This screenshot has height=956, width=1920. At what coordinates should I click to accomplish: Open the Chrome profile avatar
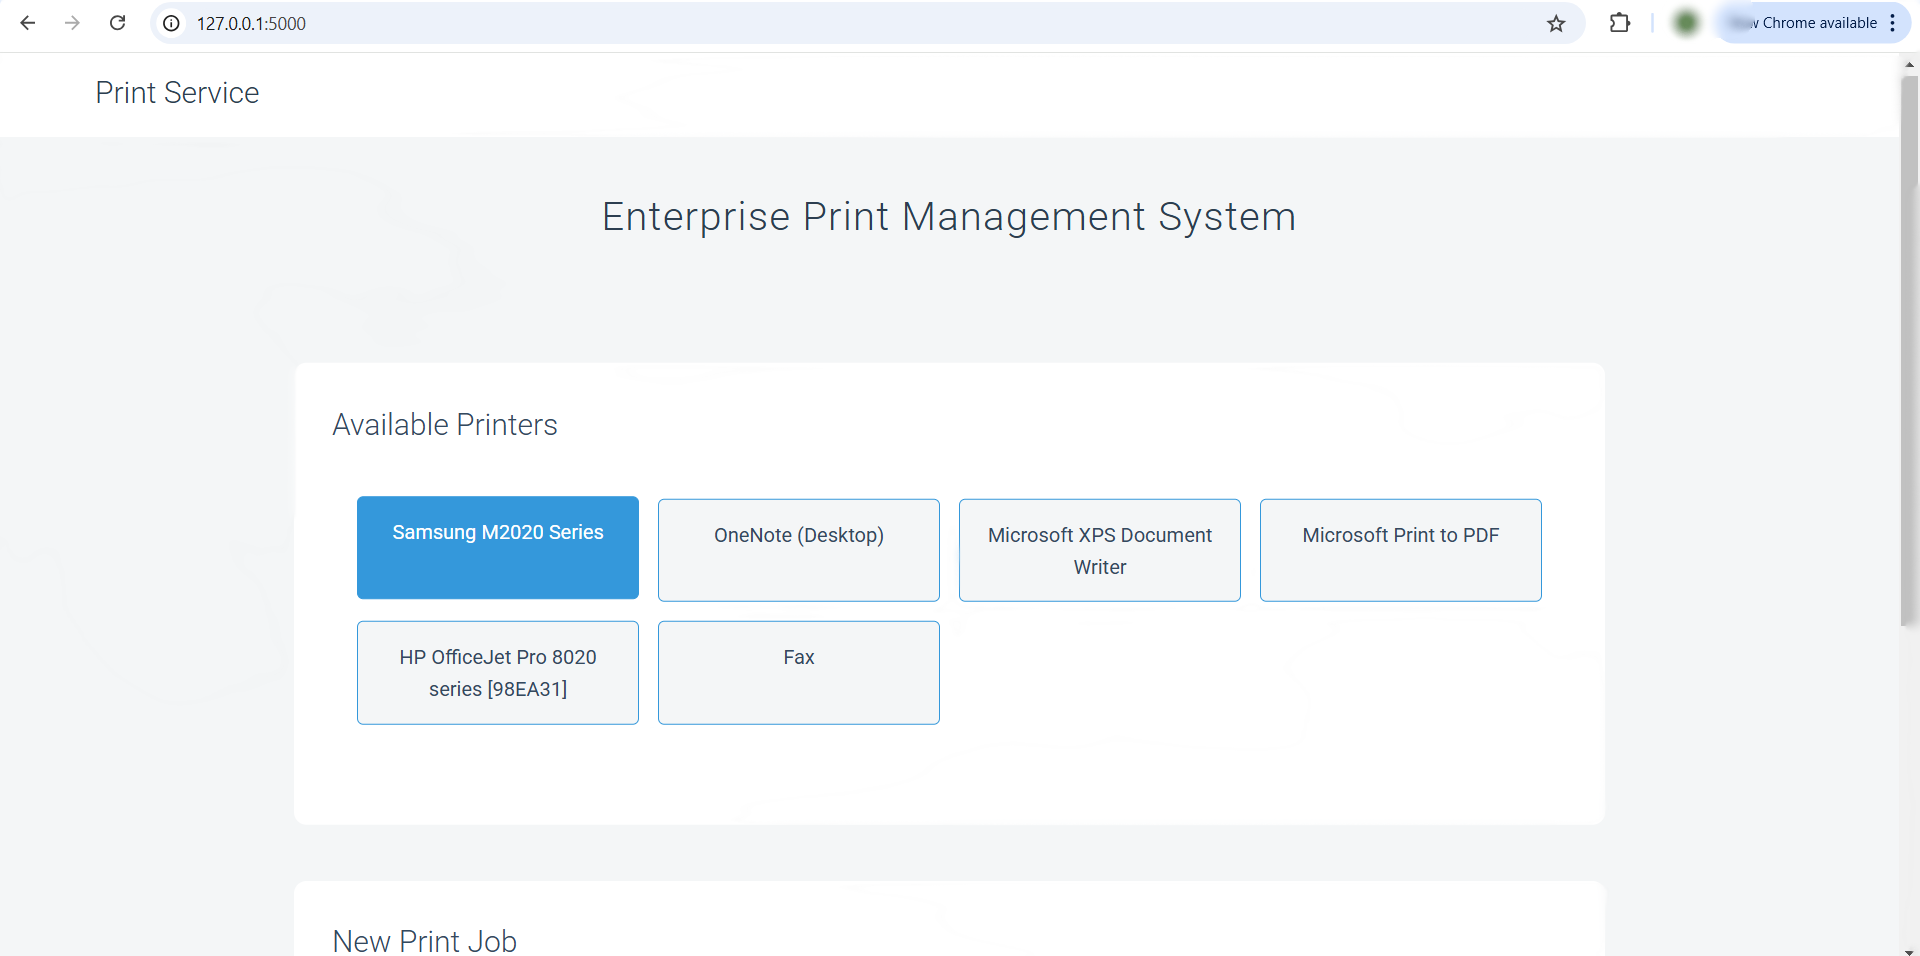tap(1686, 23)
